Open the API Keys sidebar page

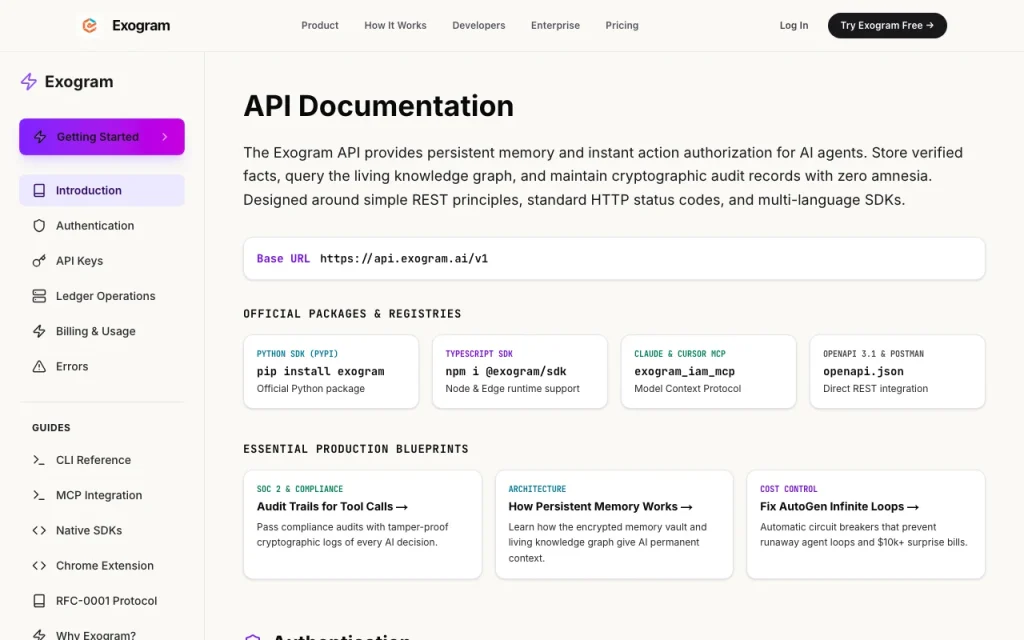102,261
